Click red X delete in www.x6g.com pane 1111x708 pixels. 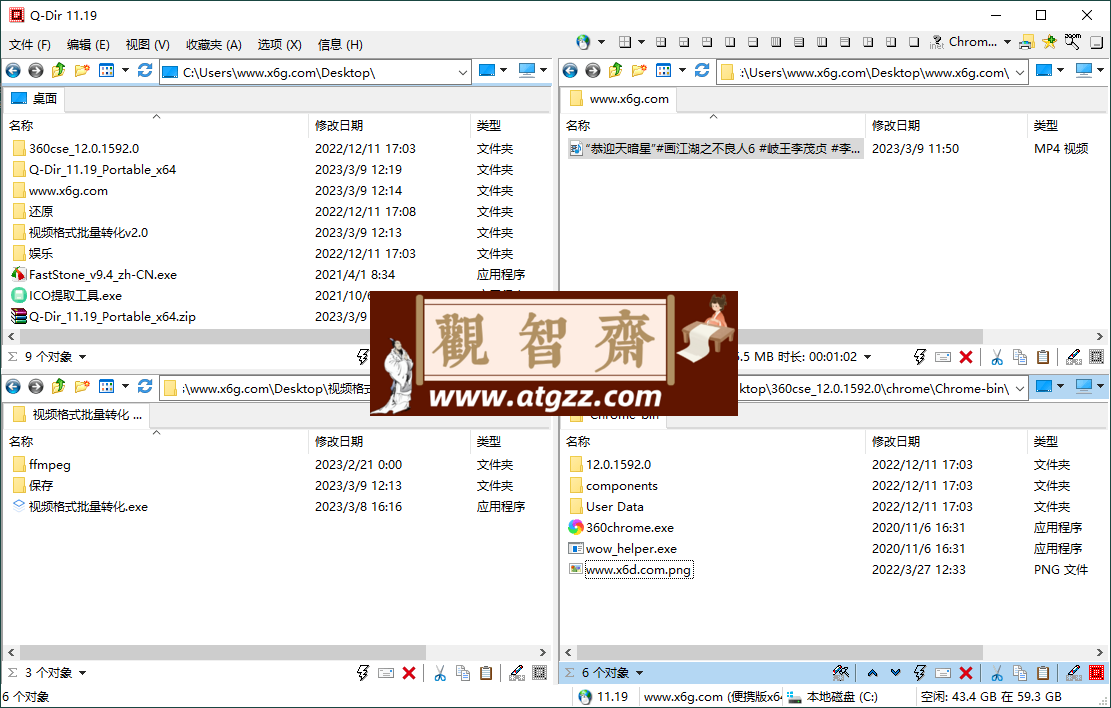click(x=966, y=357)
